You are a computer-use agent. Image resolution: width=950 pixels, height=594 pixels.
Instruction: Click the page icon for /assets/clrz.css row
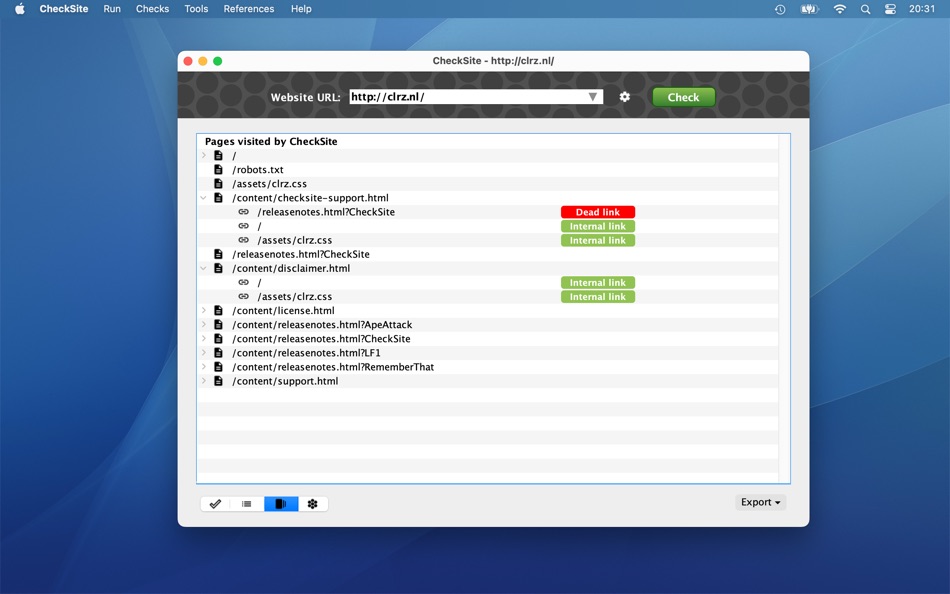point(218,184)
